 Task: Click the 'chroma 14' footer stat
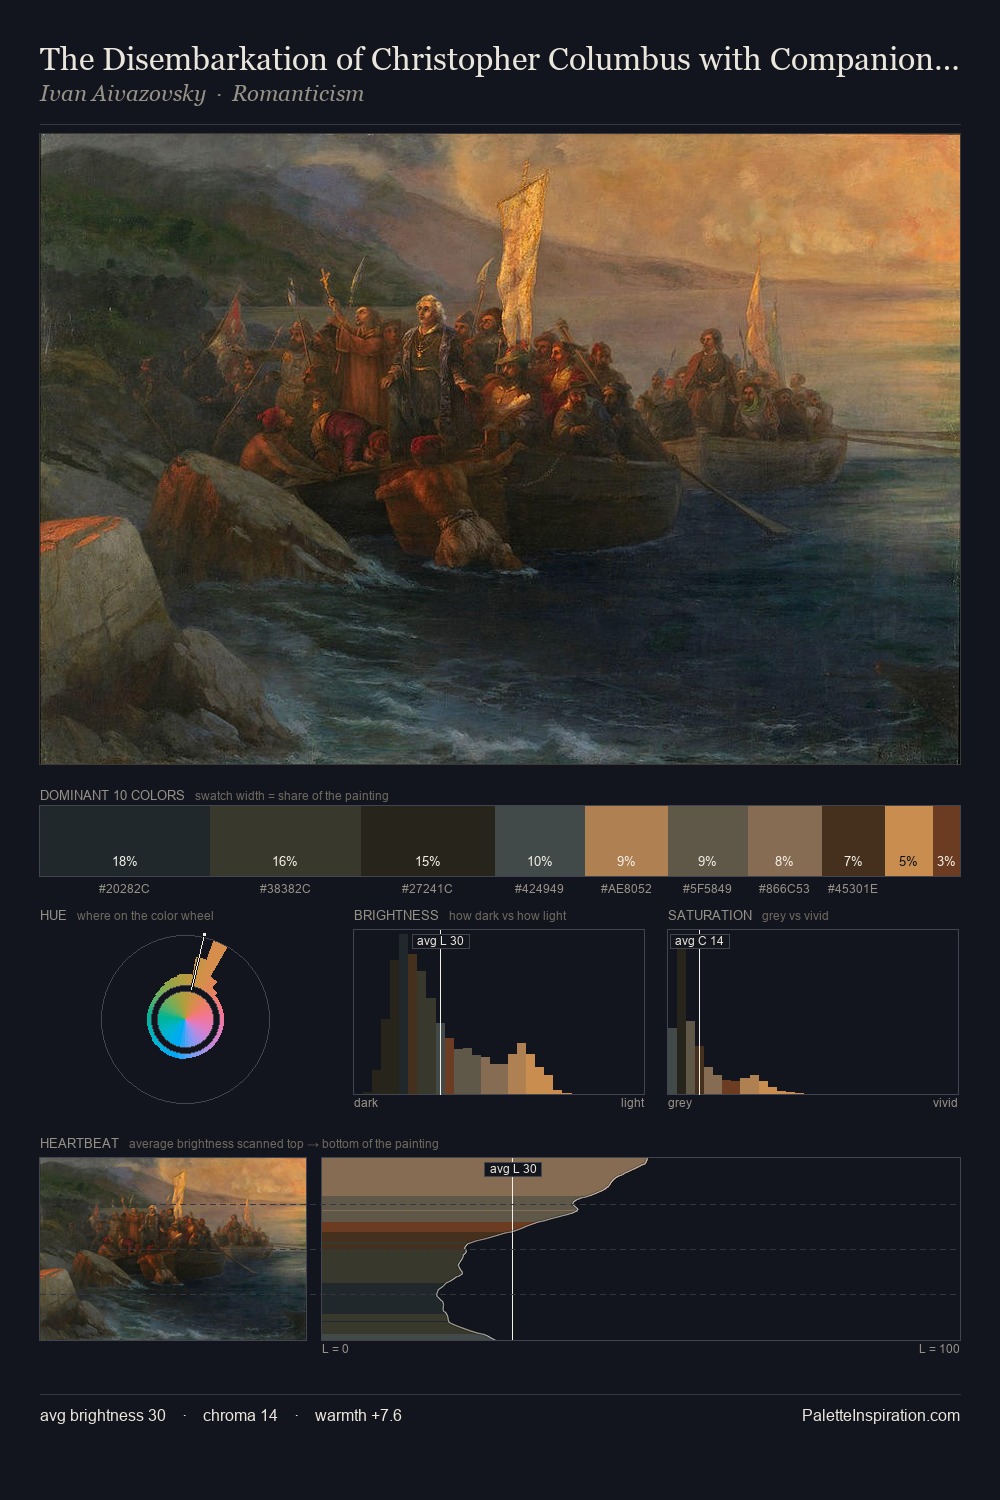[x=240, y=1415]
